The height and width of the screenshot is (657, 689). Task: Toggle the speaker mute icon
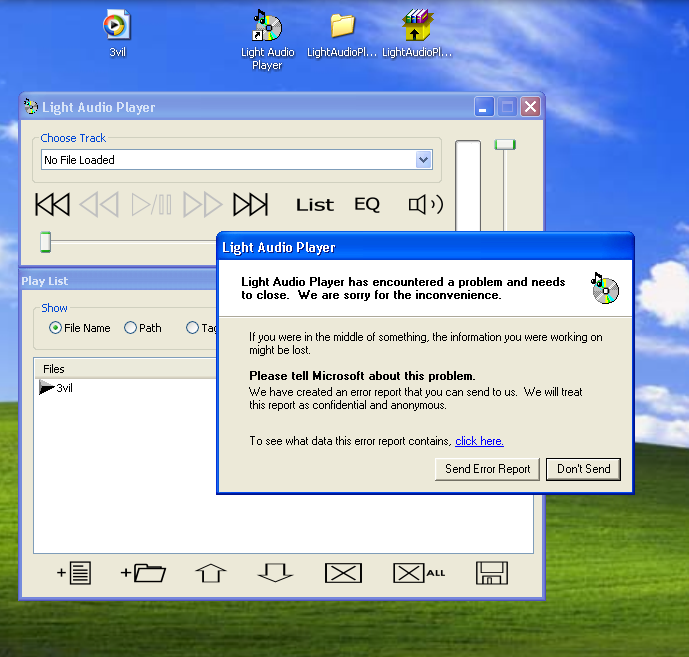point(425,205)
